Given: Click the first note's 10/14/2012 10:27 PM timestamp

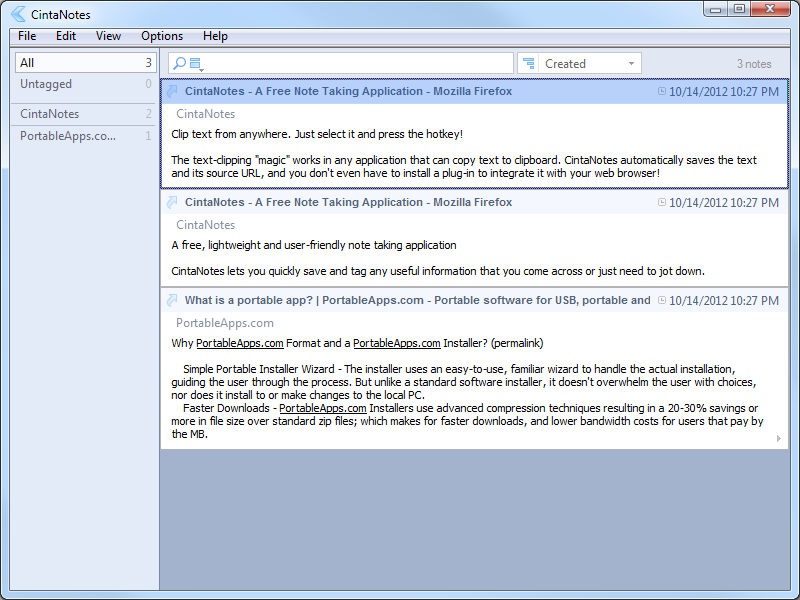Looking at the screenshot, I should pyautogui.click(x=723, y=92).
